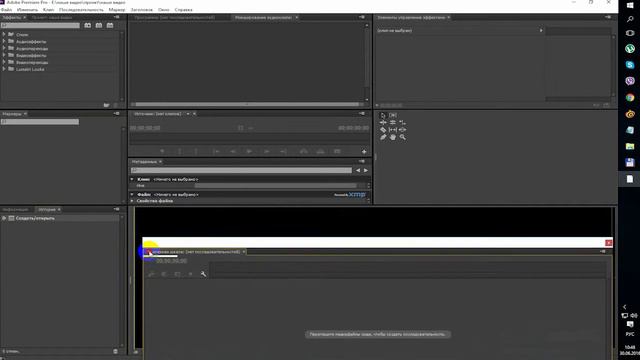Open the Источник clip dropdown arrow
The height and width of the screenshot is (360, 640).
pyautogui.click(x=188, y=114)
